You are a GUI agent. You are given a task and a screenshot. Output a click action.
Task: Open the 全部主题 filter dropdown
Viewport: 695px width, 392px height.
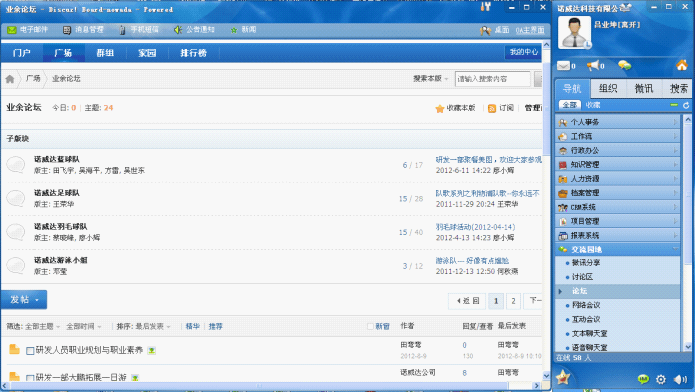(x=42, y=326)
